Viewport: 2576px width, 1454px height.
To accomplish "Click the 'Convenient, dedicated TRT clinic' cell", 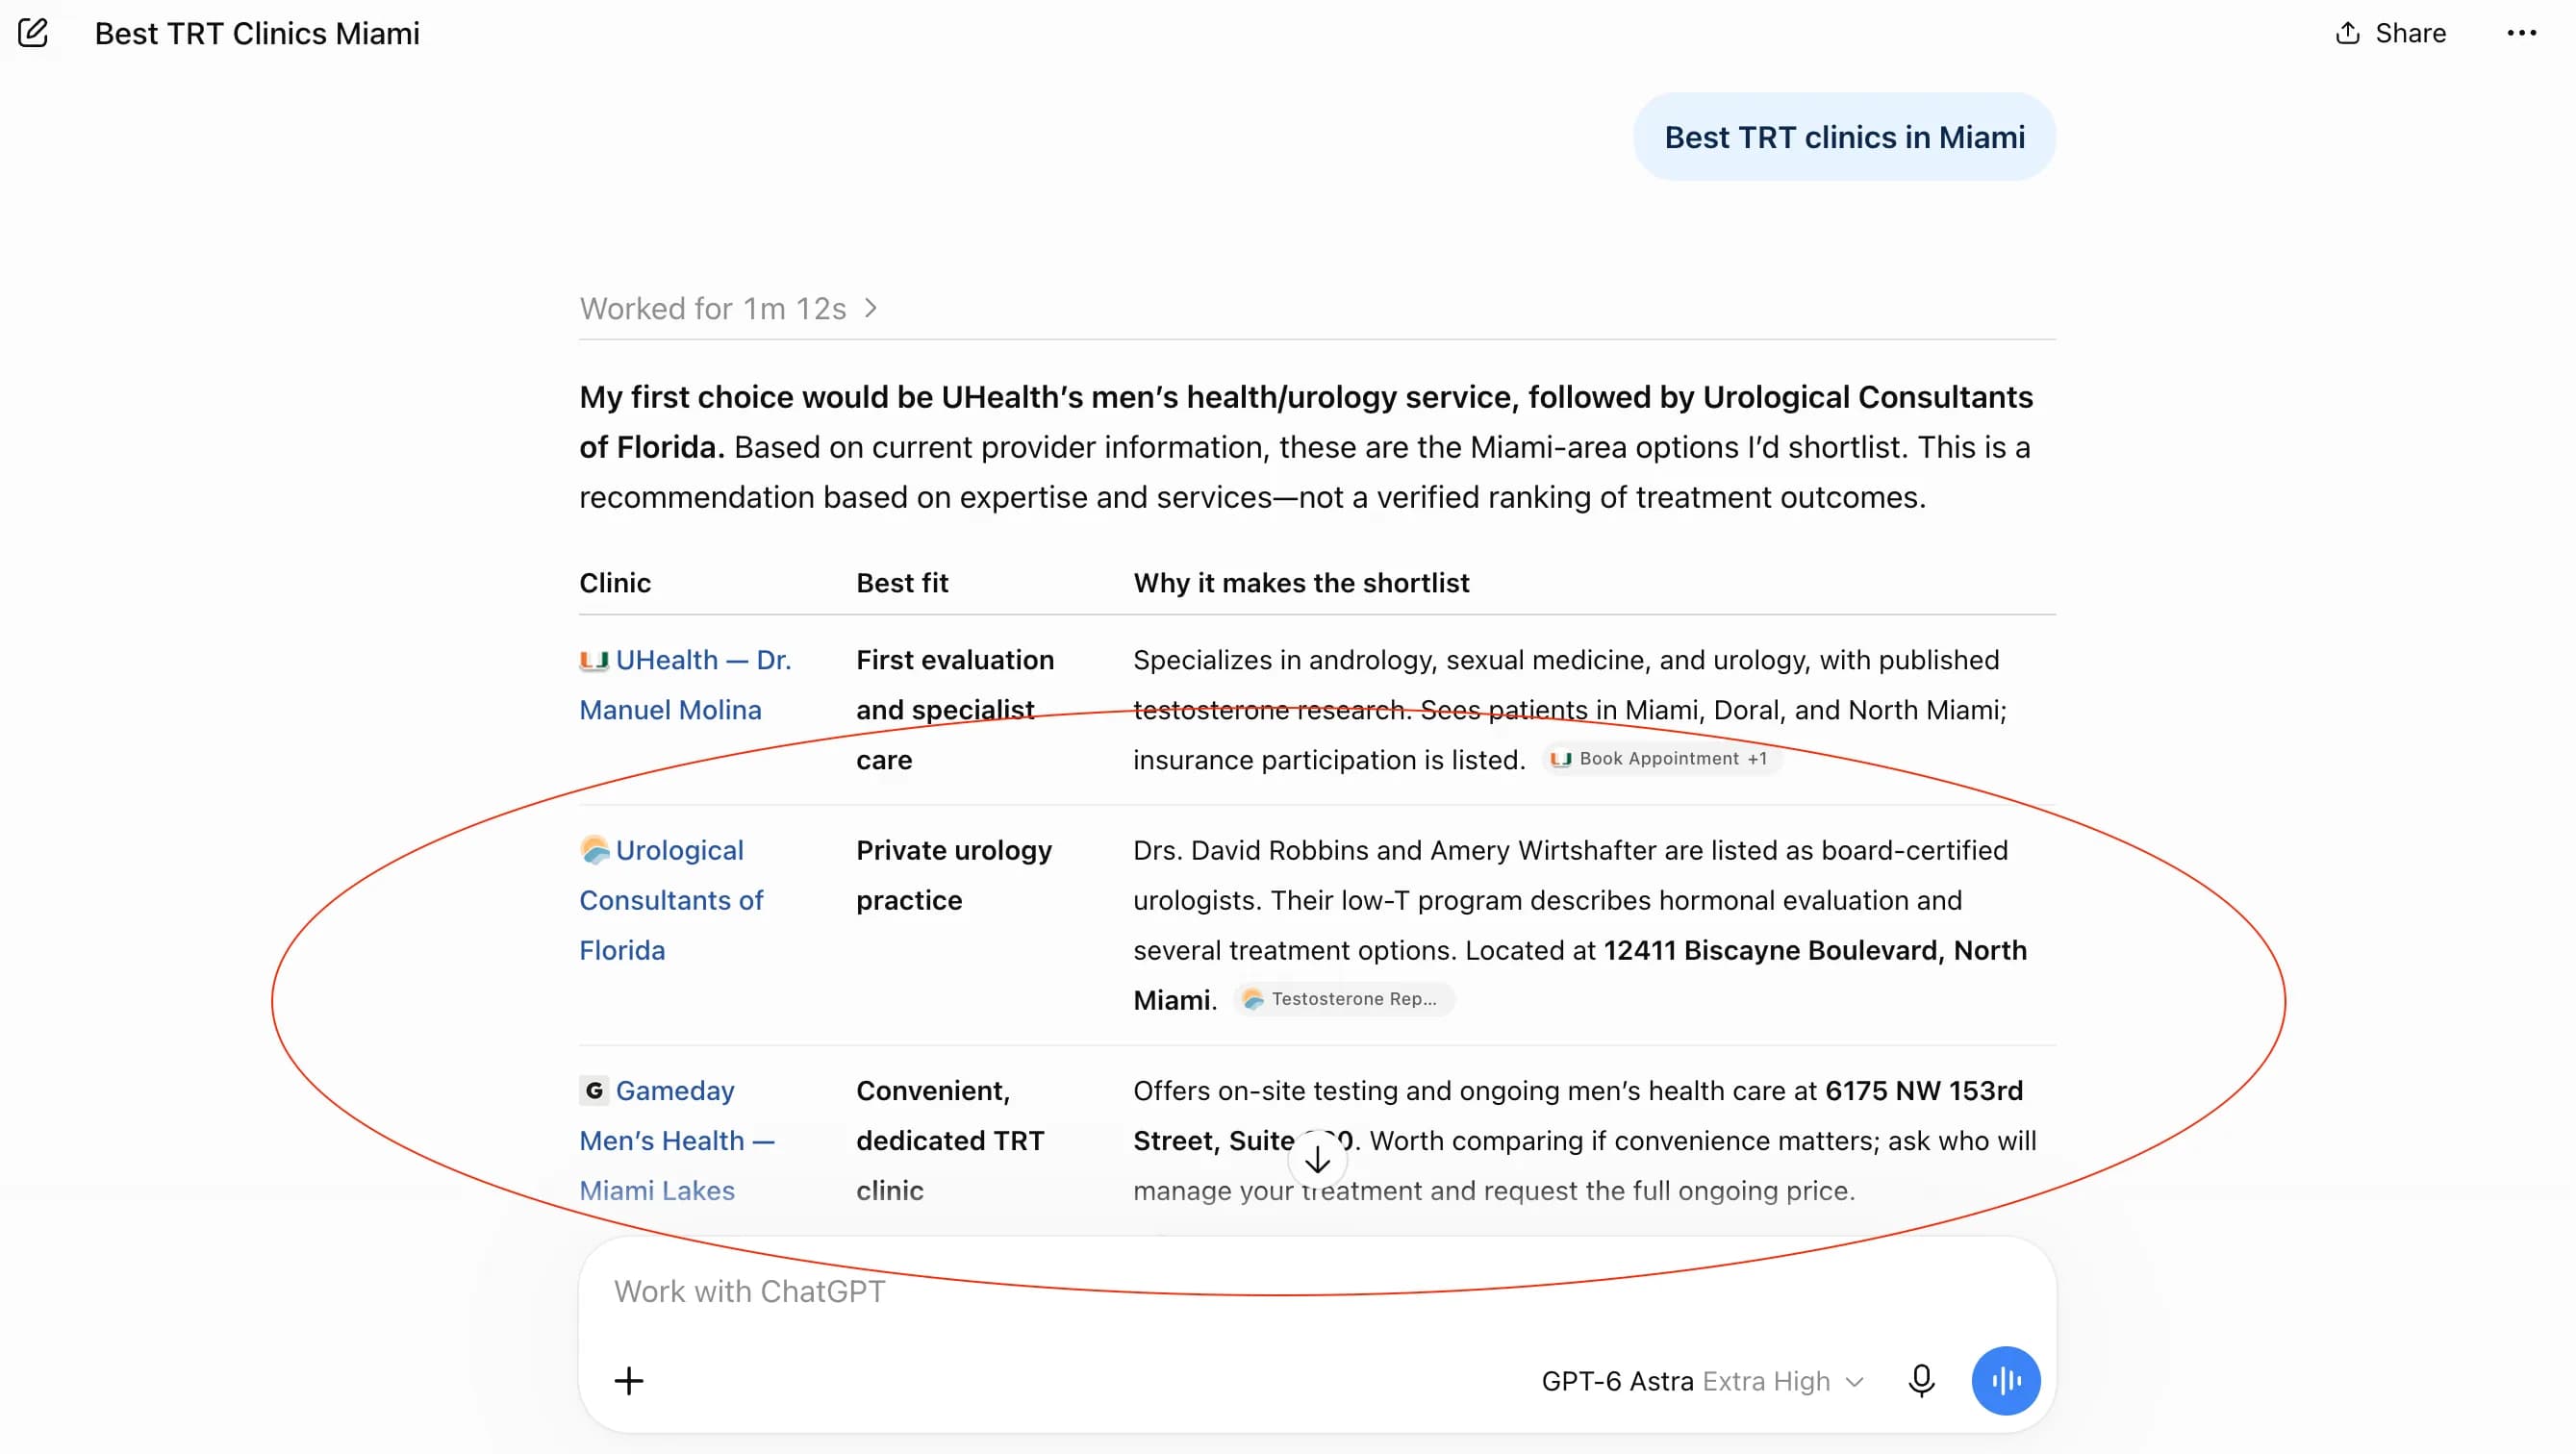I will coord(950,1140).
